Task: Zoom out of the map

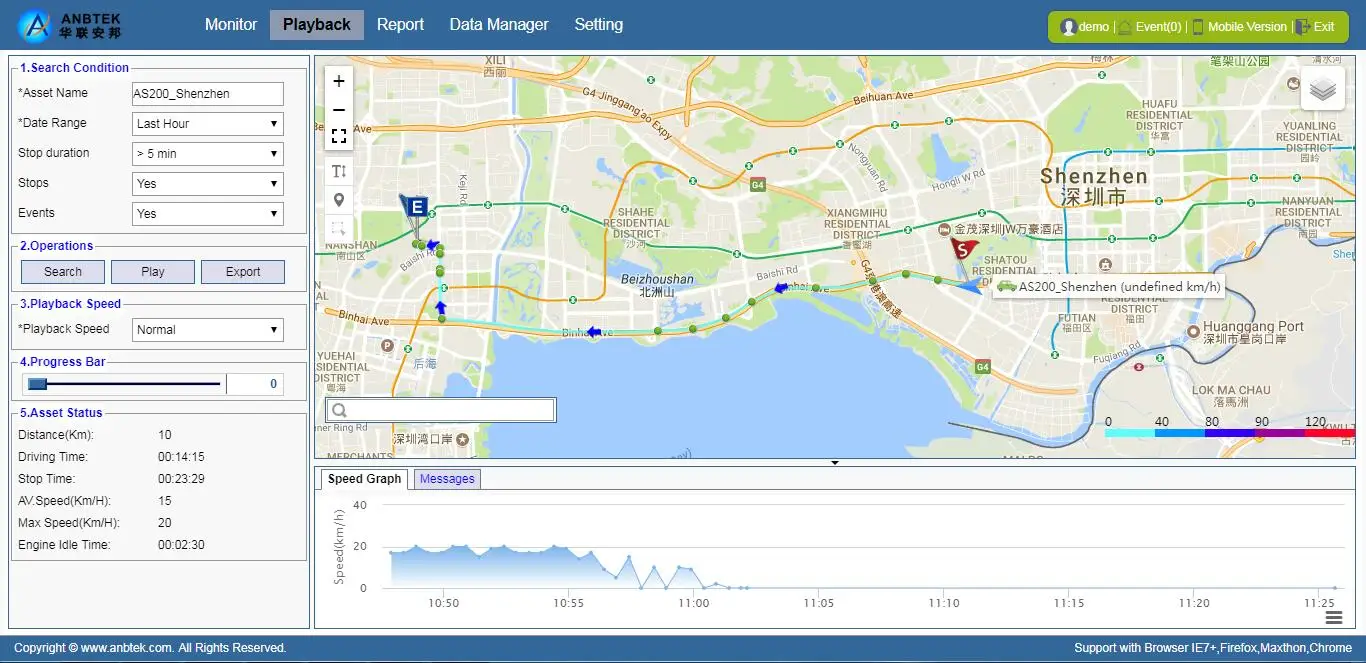Action: pyautogui.click(x=338, y=108)
